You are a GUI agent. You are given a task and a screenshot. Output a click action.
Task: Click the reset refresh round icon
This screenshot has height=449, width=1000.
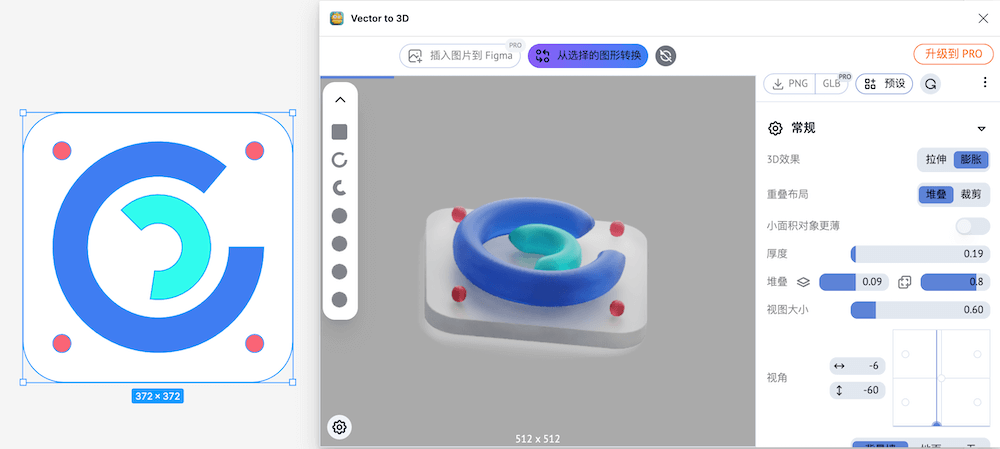click(930, 84)
